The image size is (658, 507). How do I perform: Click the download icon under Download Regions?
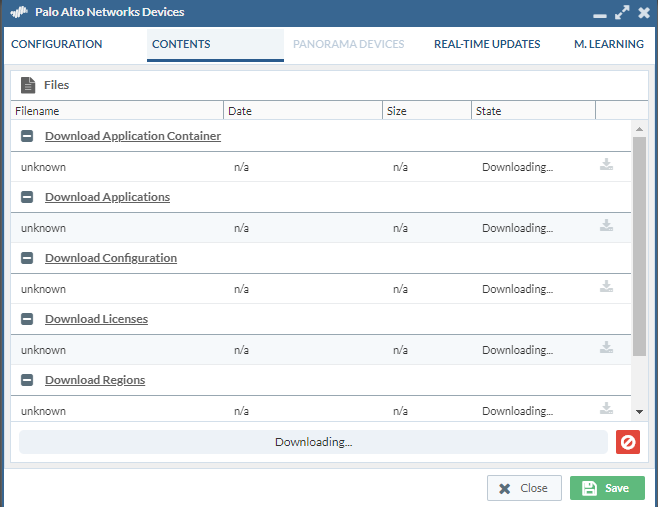[x=606, y=408]
